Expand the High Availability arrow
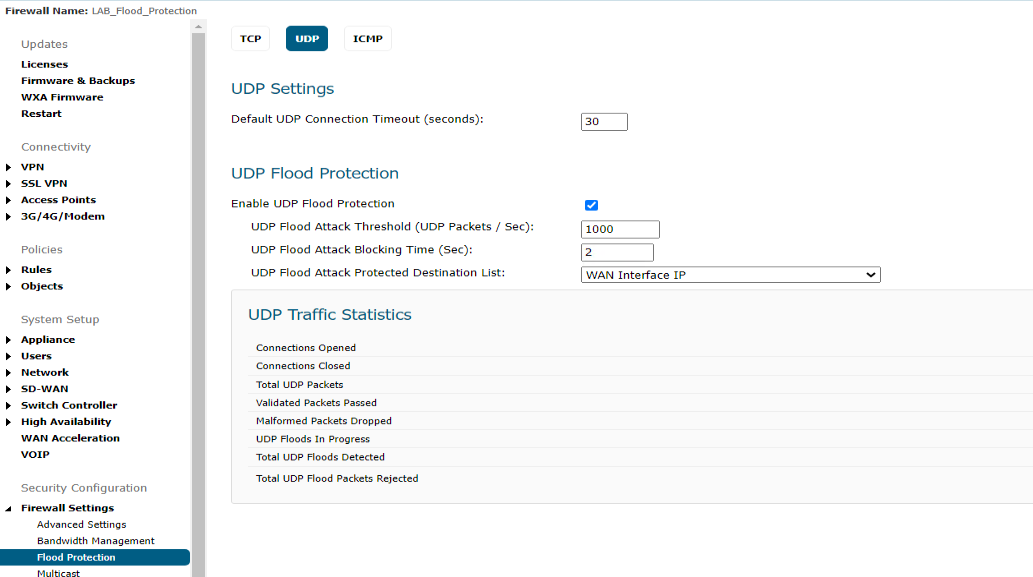The image size is (1033, 577). click(9, 422)
